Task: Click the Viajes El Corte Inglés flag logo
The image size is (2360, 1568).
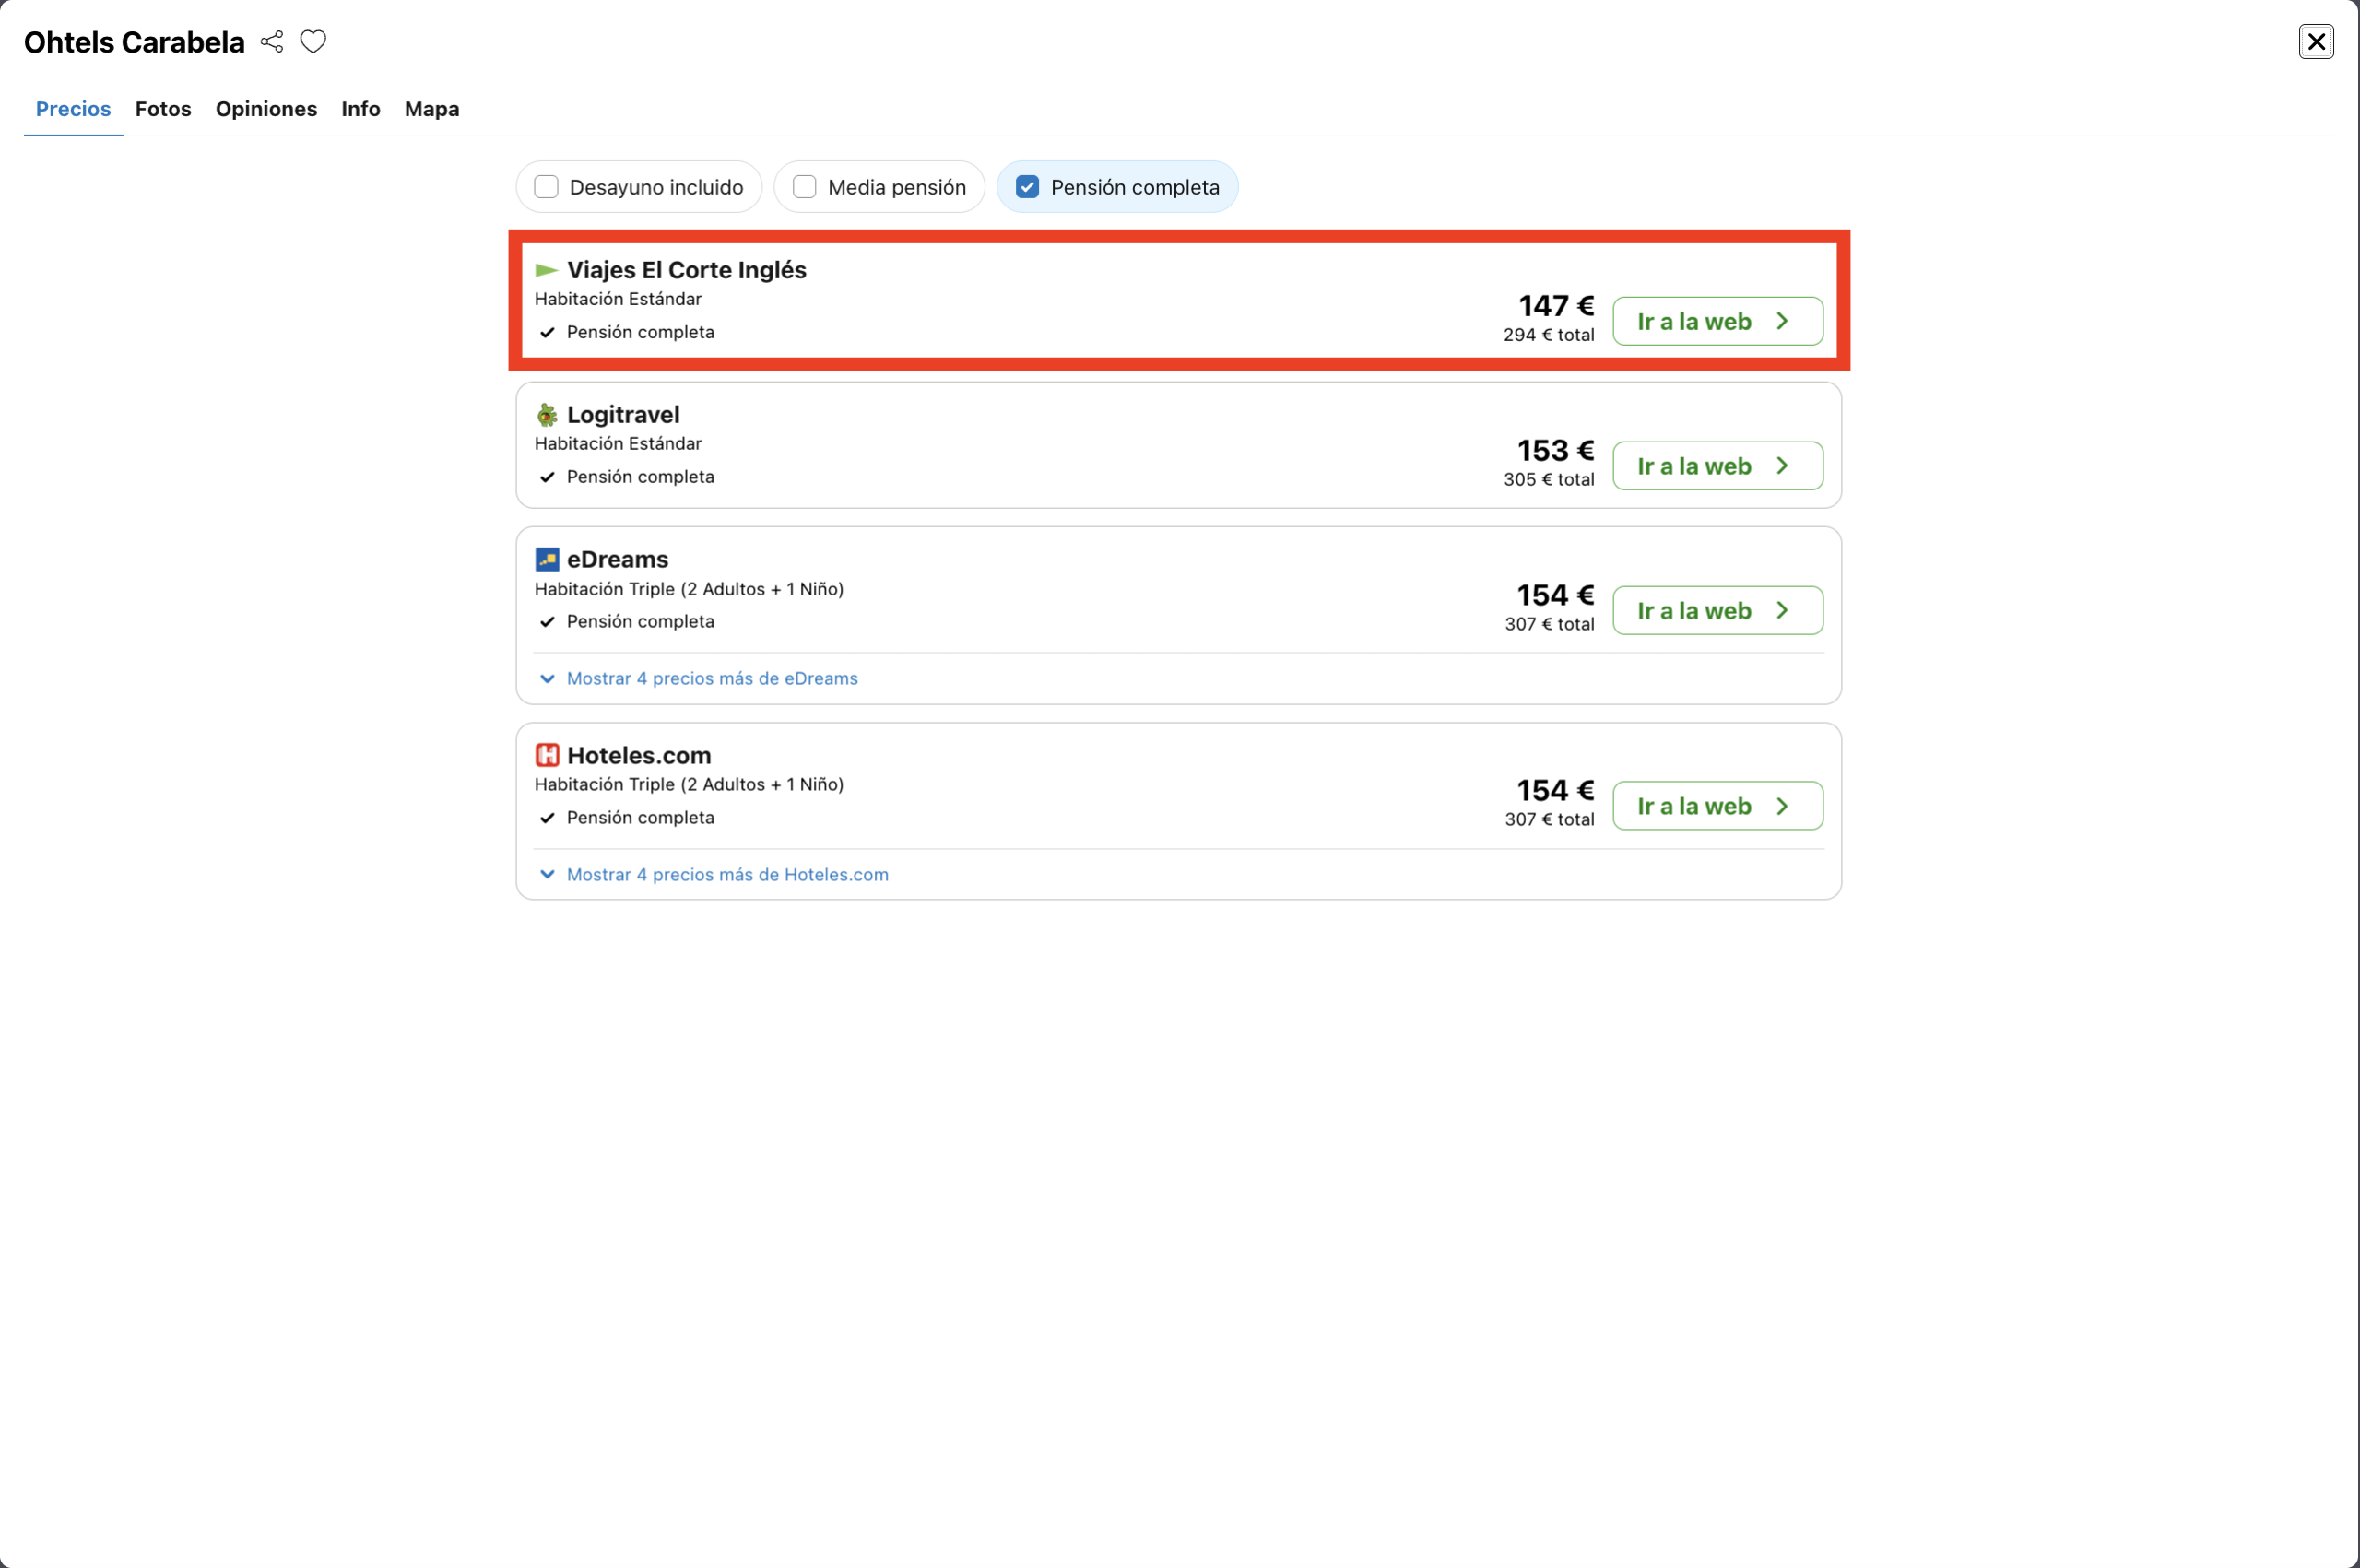Action: click(546, 270)
